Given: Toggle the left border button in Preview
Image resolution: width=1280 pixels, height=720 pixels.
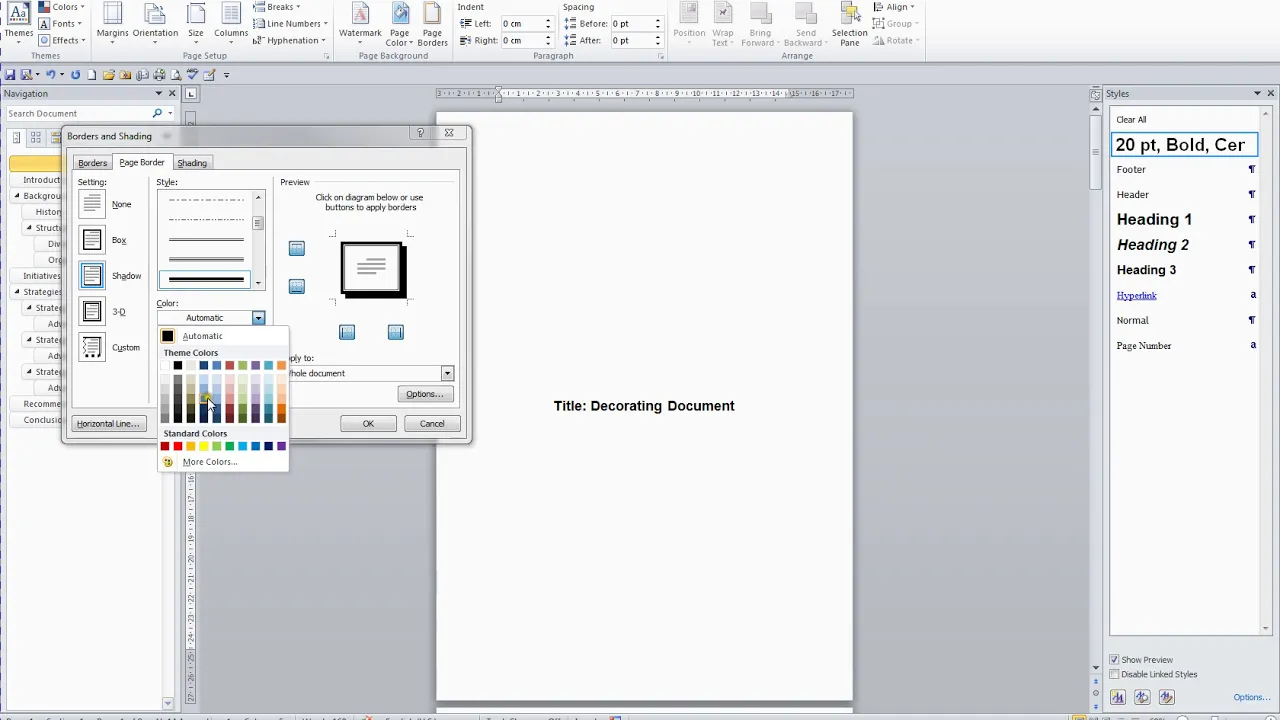Looking at the screenshot, I should pyautogui.click(x=347, y=332).
